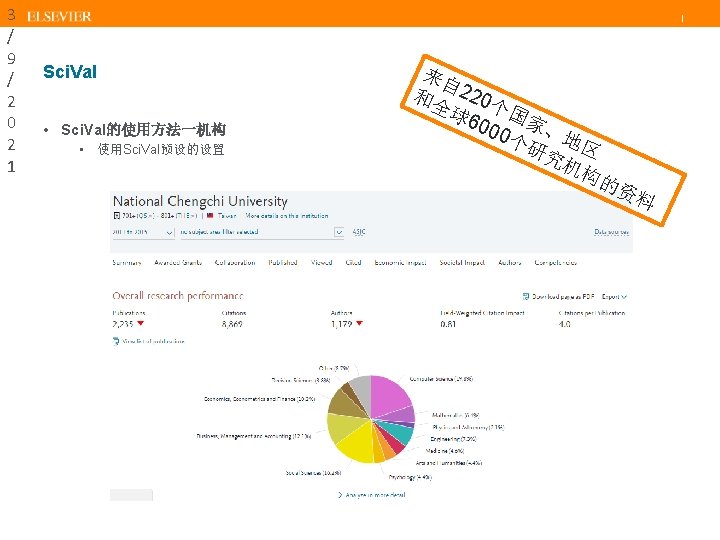Open the Awarded Grants tab

[178, 263]
